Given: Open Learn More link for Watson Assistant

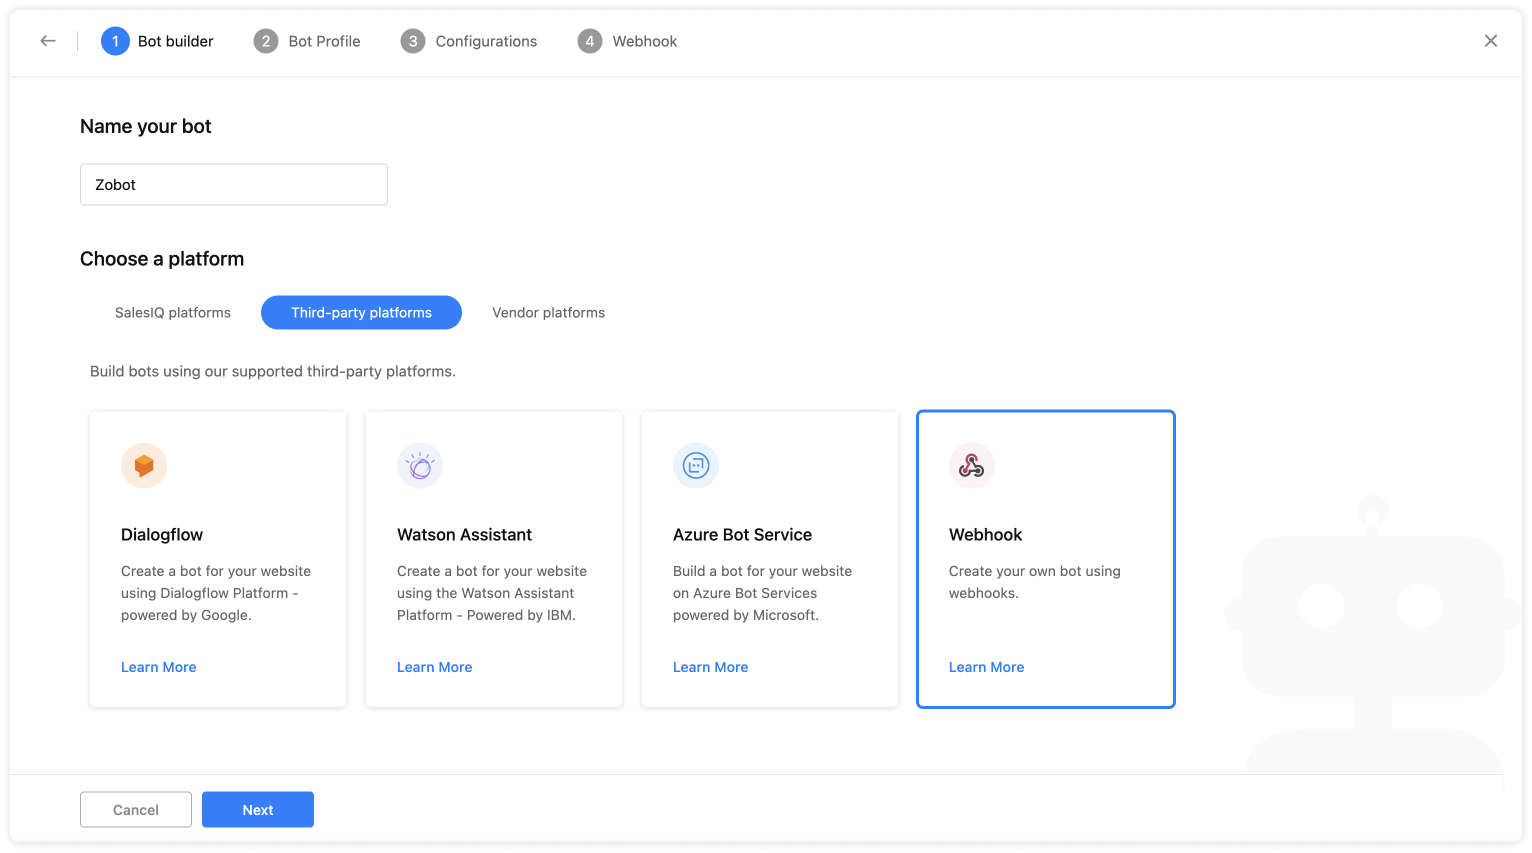Looking at the screenshot, I should coord(435,667).
